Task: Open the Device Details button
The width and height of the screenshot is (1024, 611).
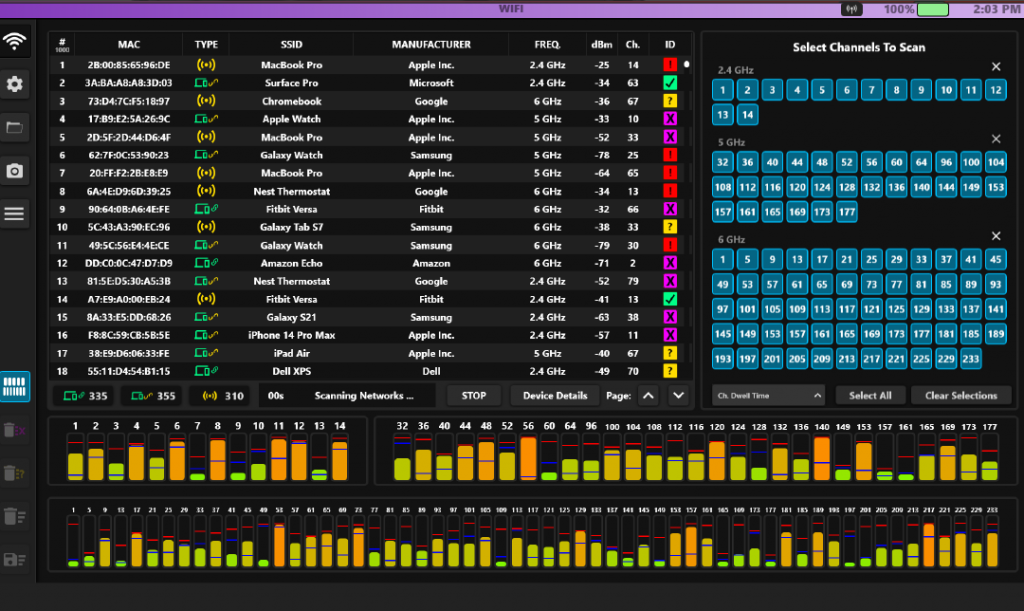Action: [x=555, y=396]
